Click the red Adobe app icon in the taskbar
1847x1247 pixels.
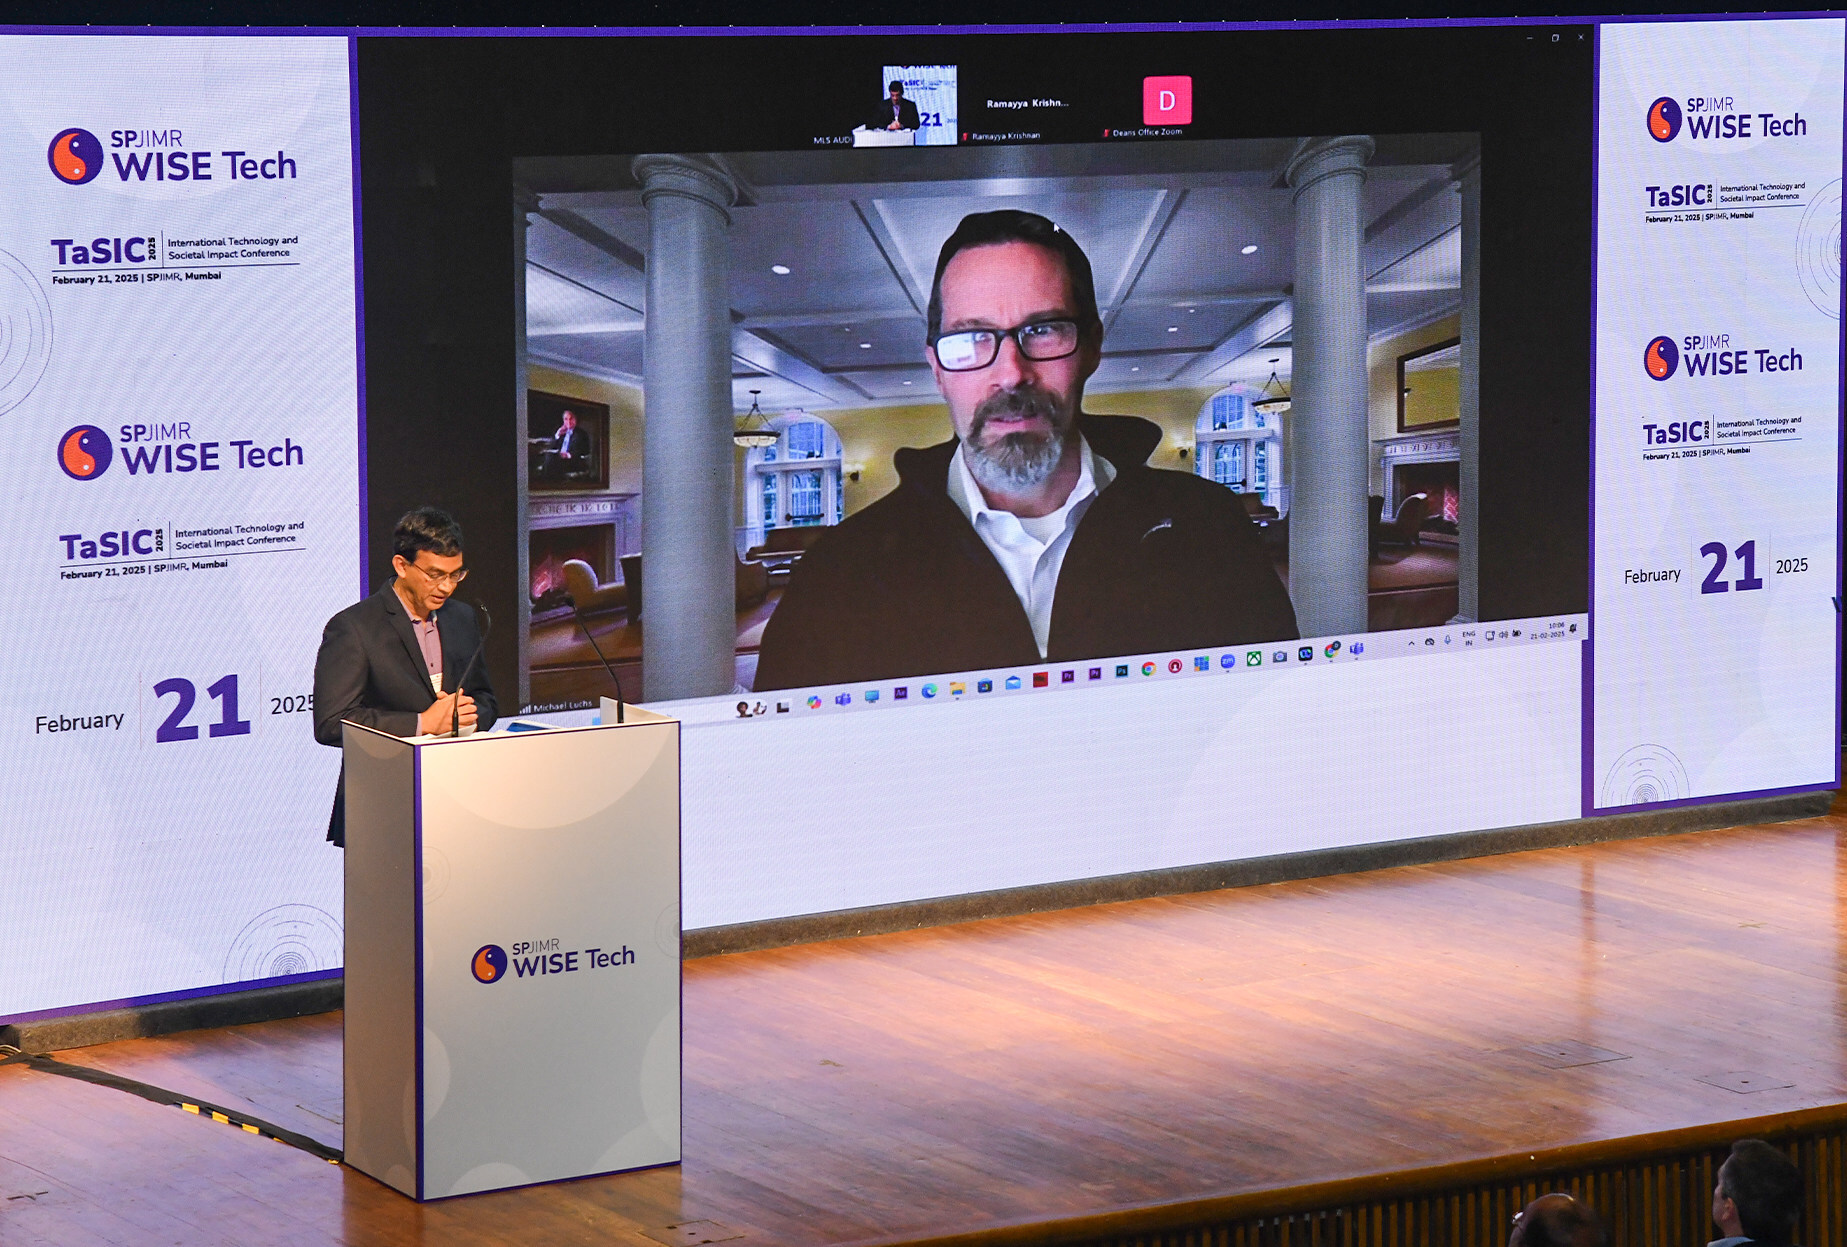point(1040,679)
